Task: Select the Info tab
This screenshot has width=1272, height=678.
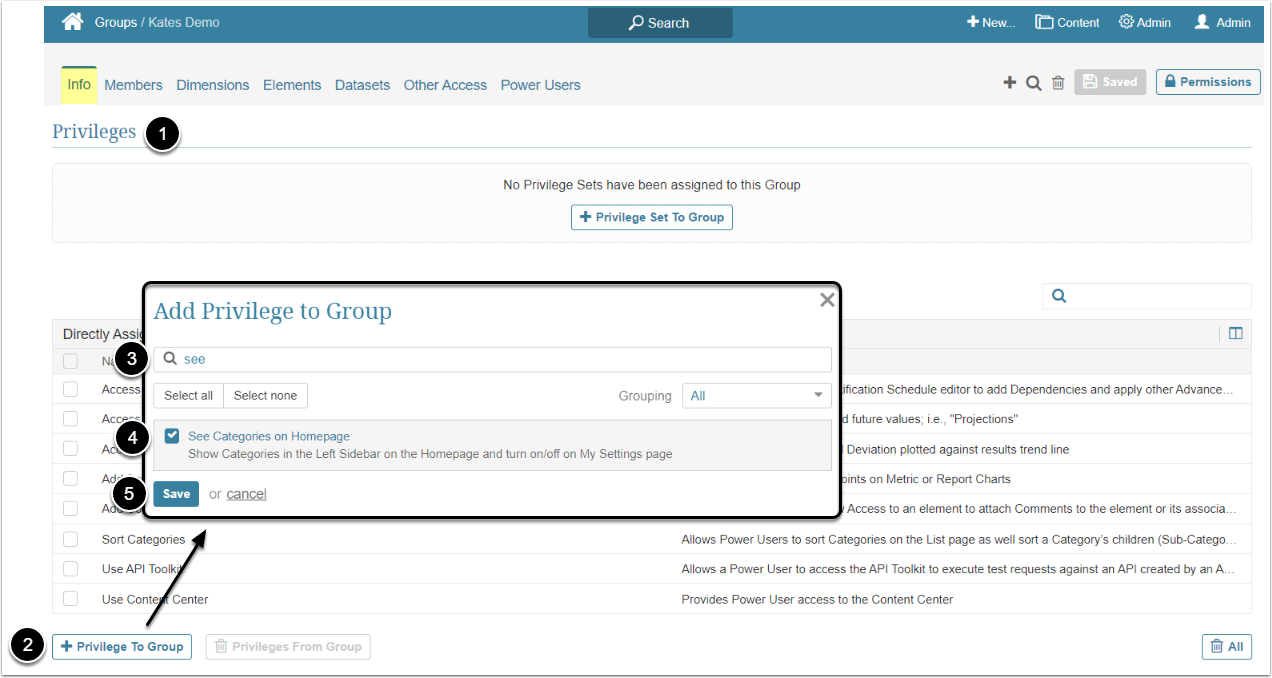Action: [x=79, y=85]
